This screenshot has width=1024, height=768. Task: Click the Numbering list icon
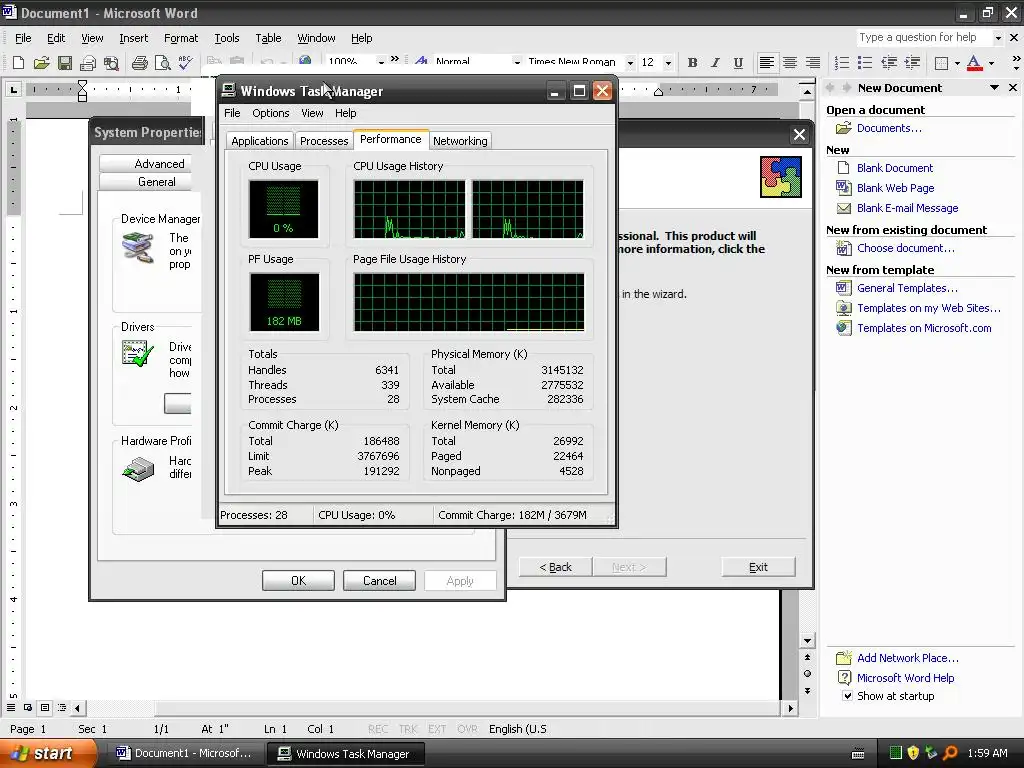click(842, 63)
